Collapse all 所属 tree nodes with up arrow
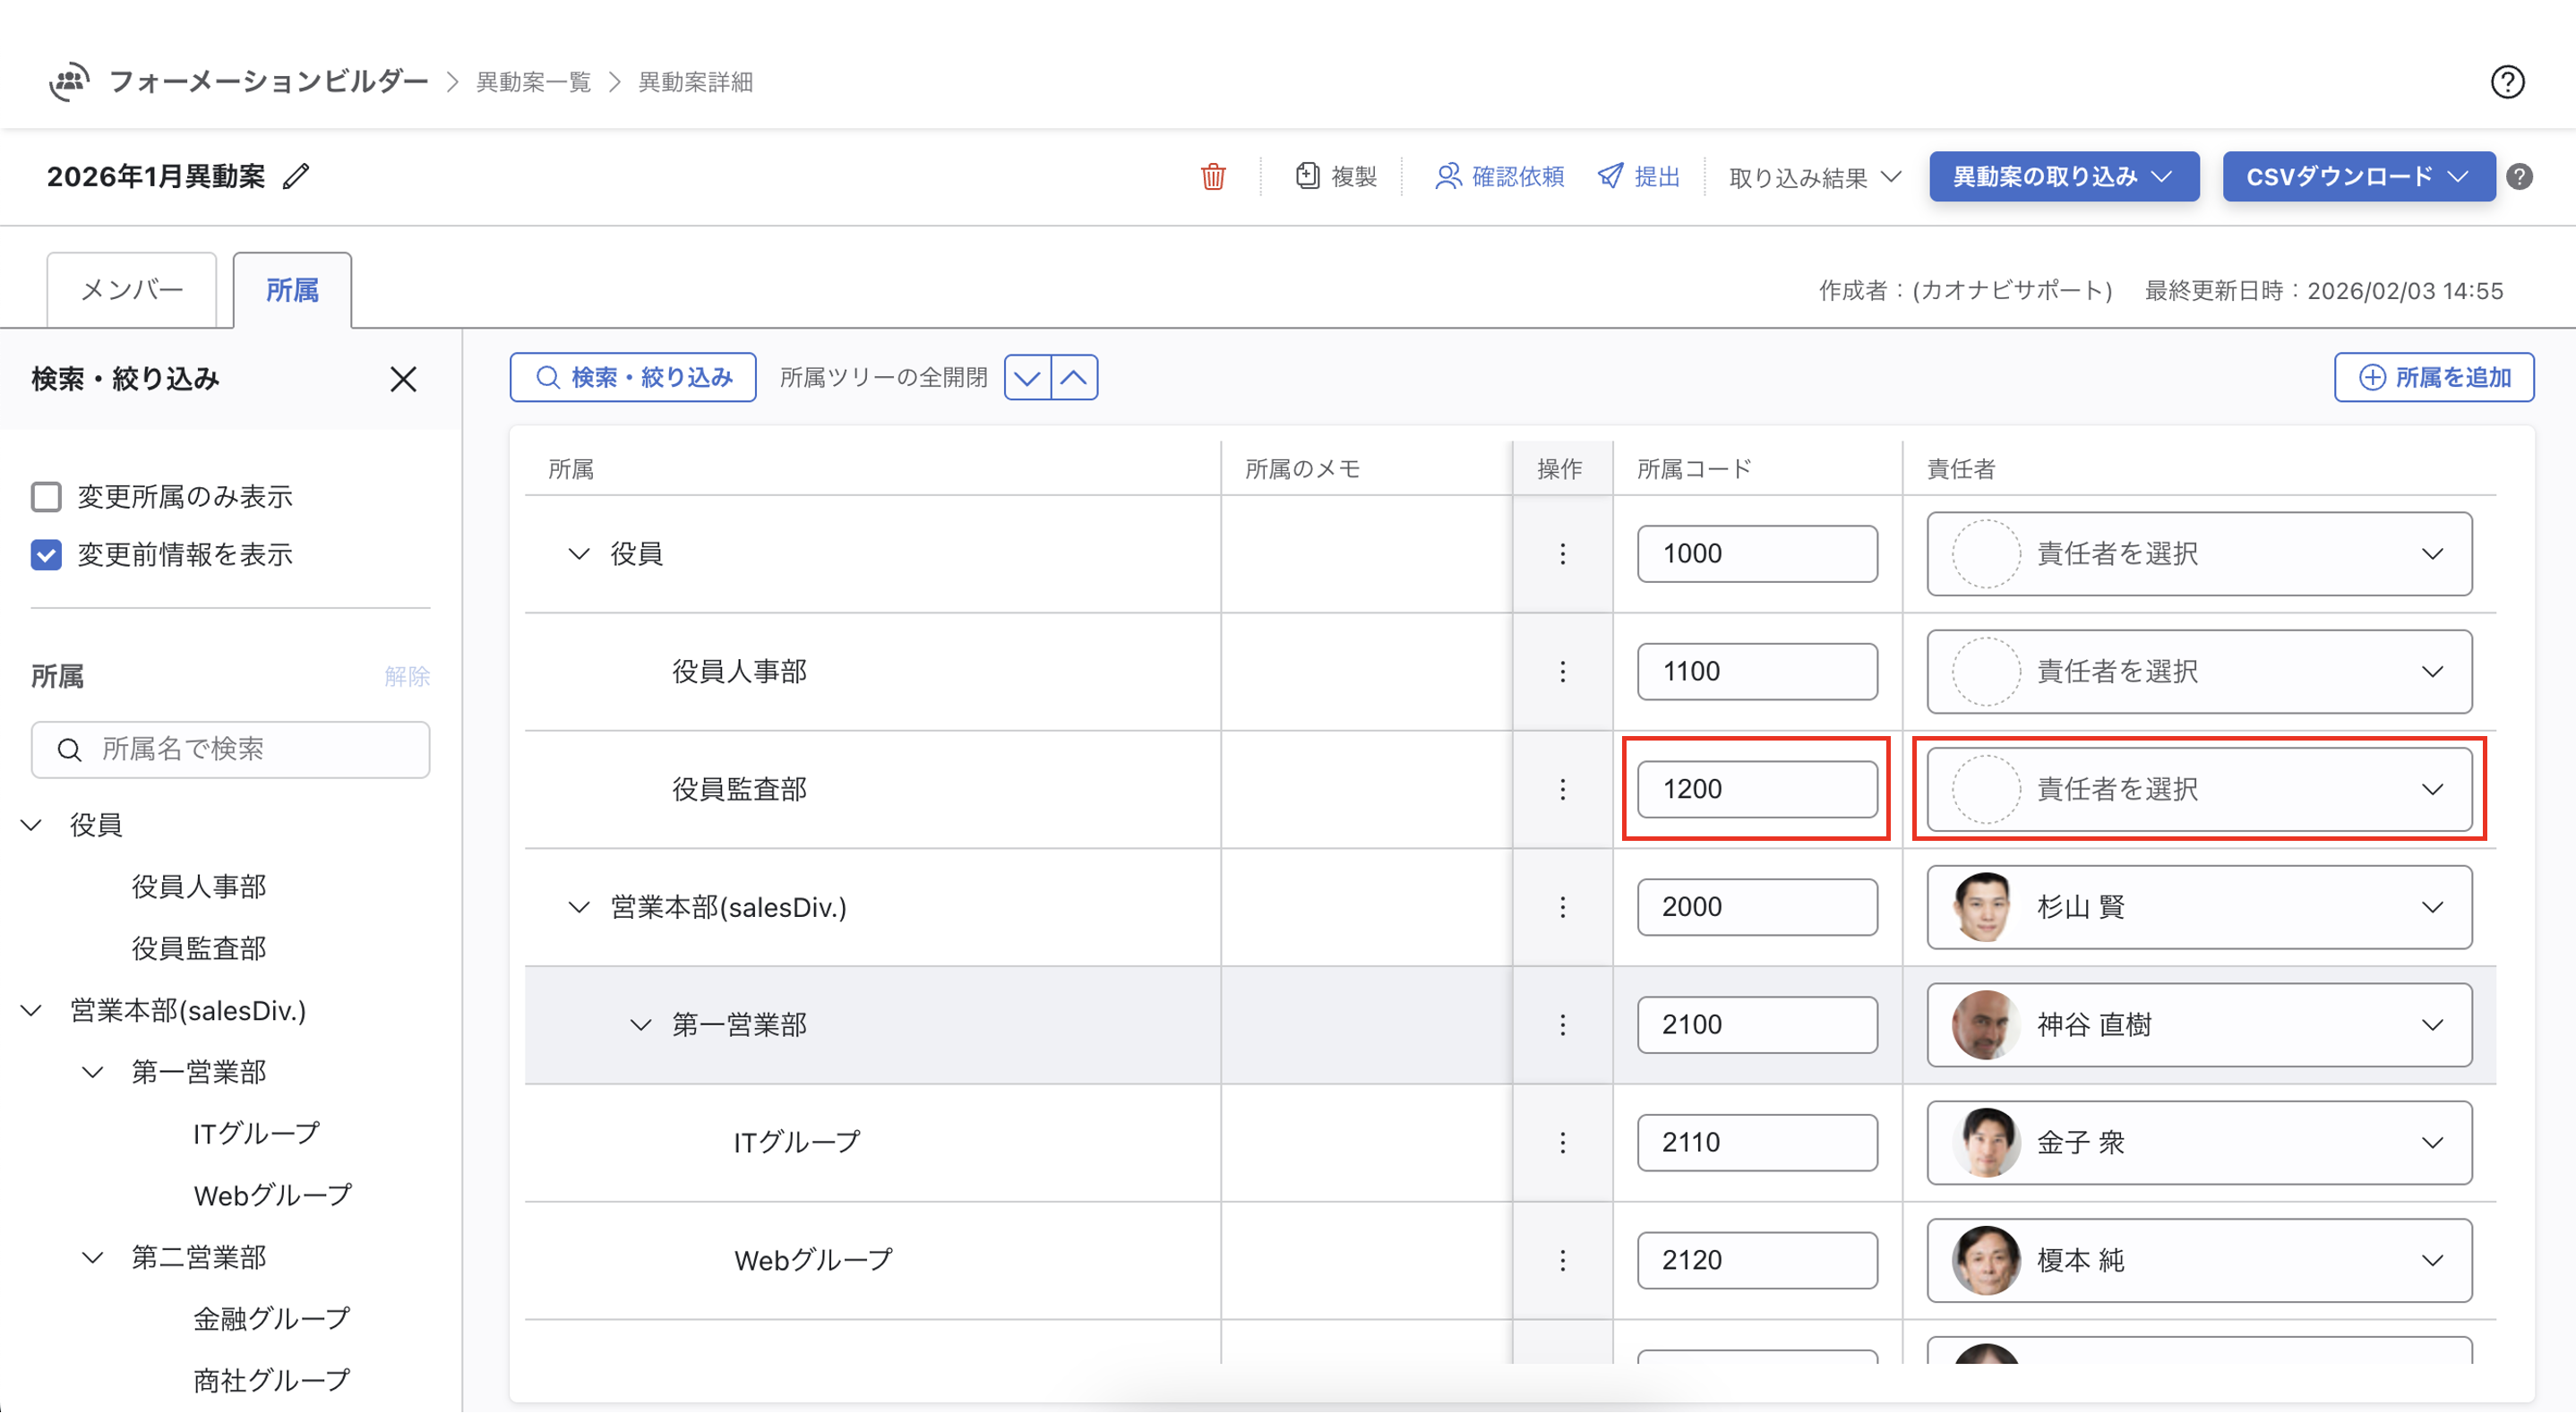Screen dimensions: 2576x1422 (x=1074, y=378)
